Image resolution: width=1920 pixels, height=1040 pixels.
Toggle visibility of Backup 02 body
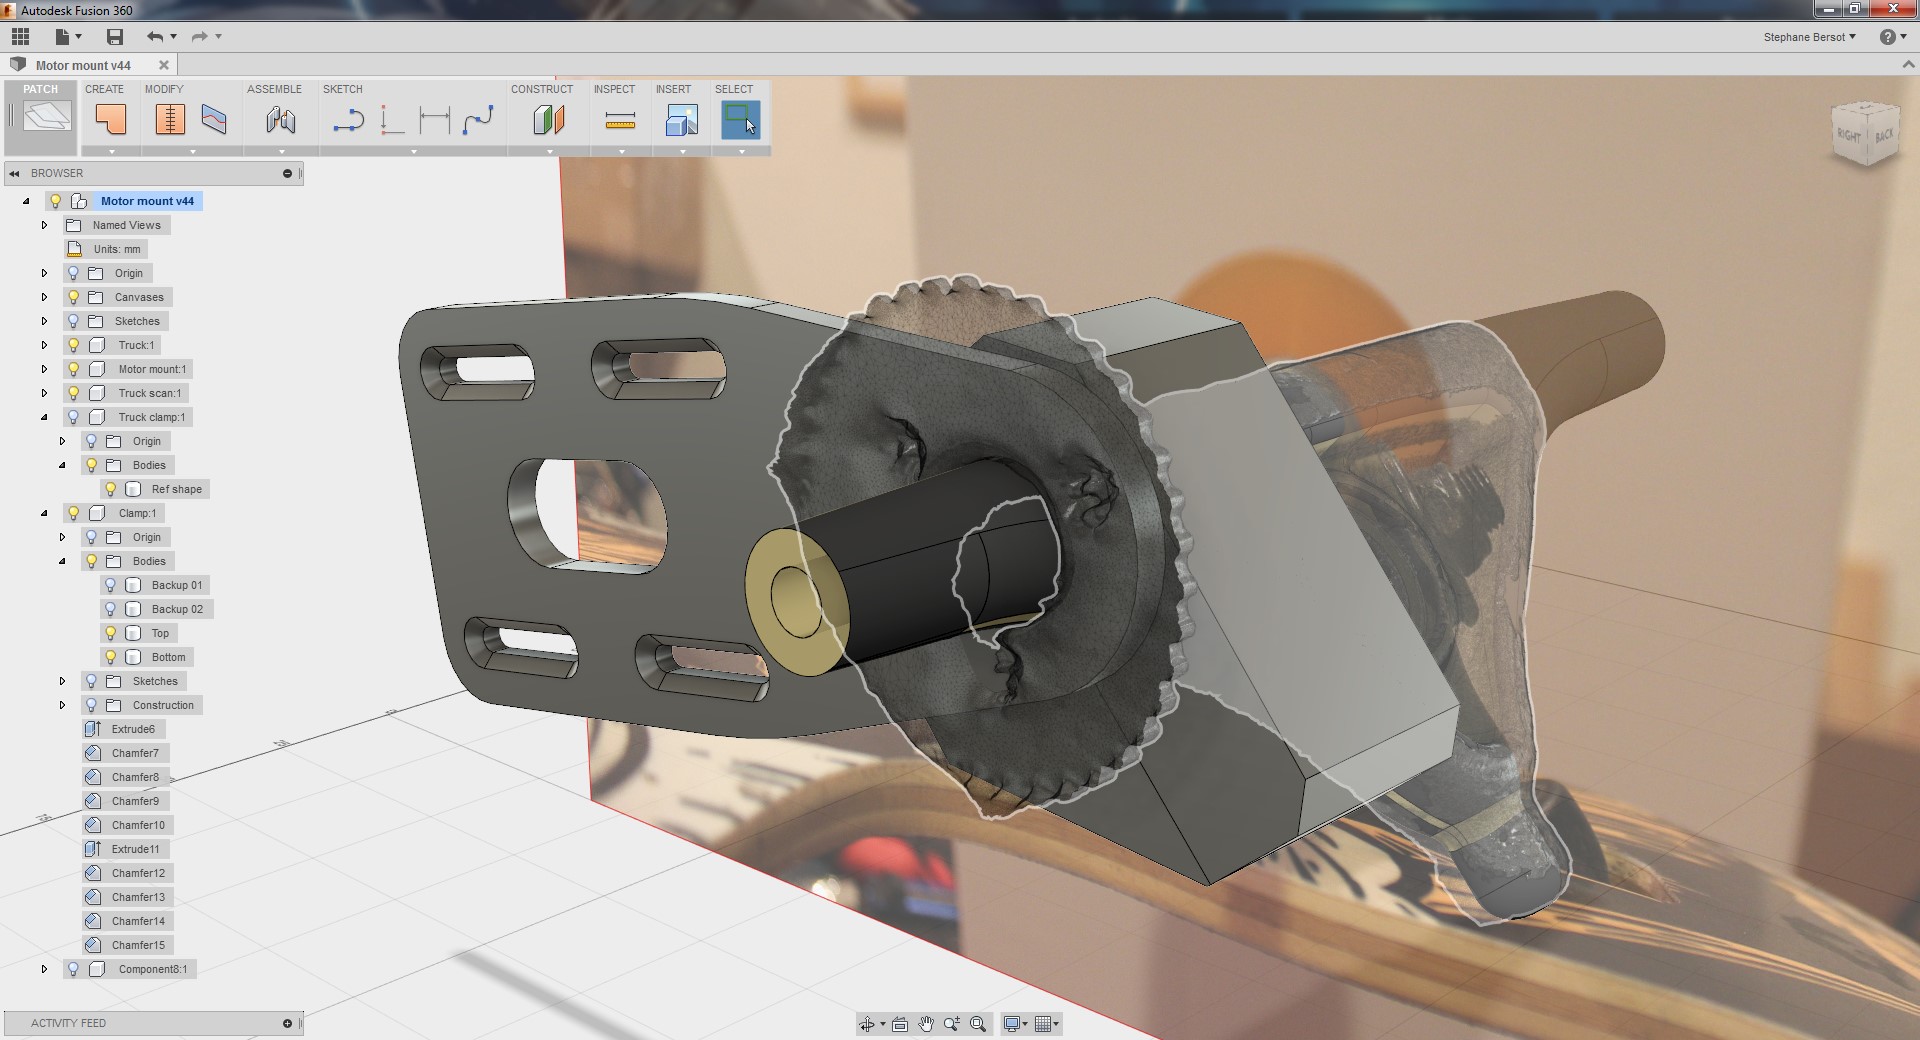111,609
